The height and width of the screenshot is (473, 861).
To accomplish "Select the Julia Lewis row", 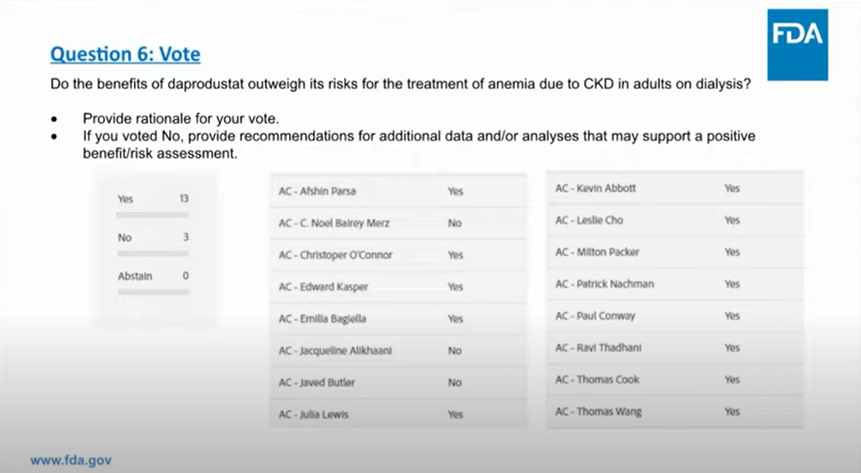I will click(397, 414).
